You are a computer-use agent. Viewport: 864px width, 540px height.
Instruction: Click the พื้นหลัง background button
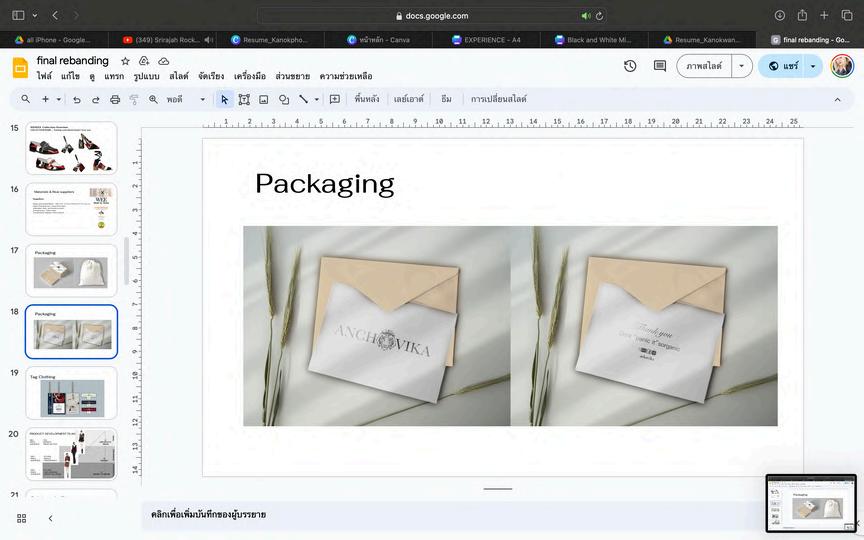(366, 99)
